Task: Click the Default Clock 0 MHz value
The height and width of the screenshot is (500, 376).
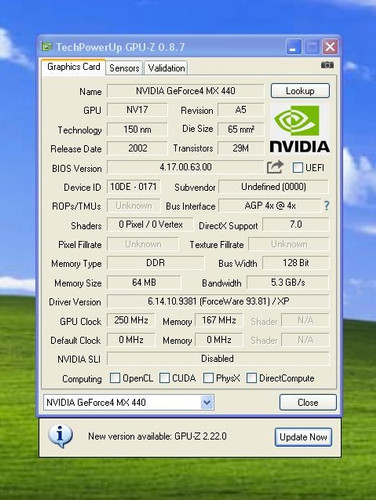Action: [x=131, y=340]
